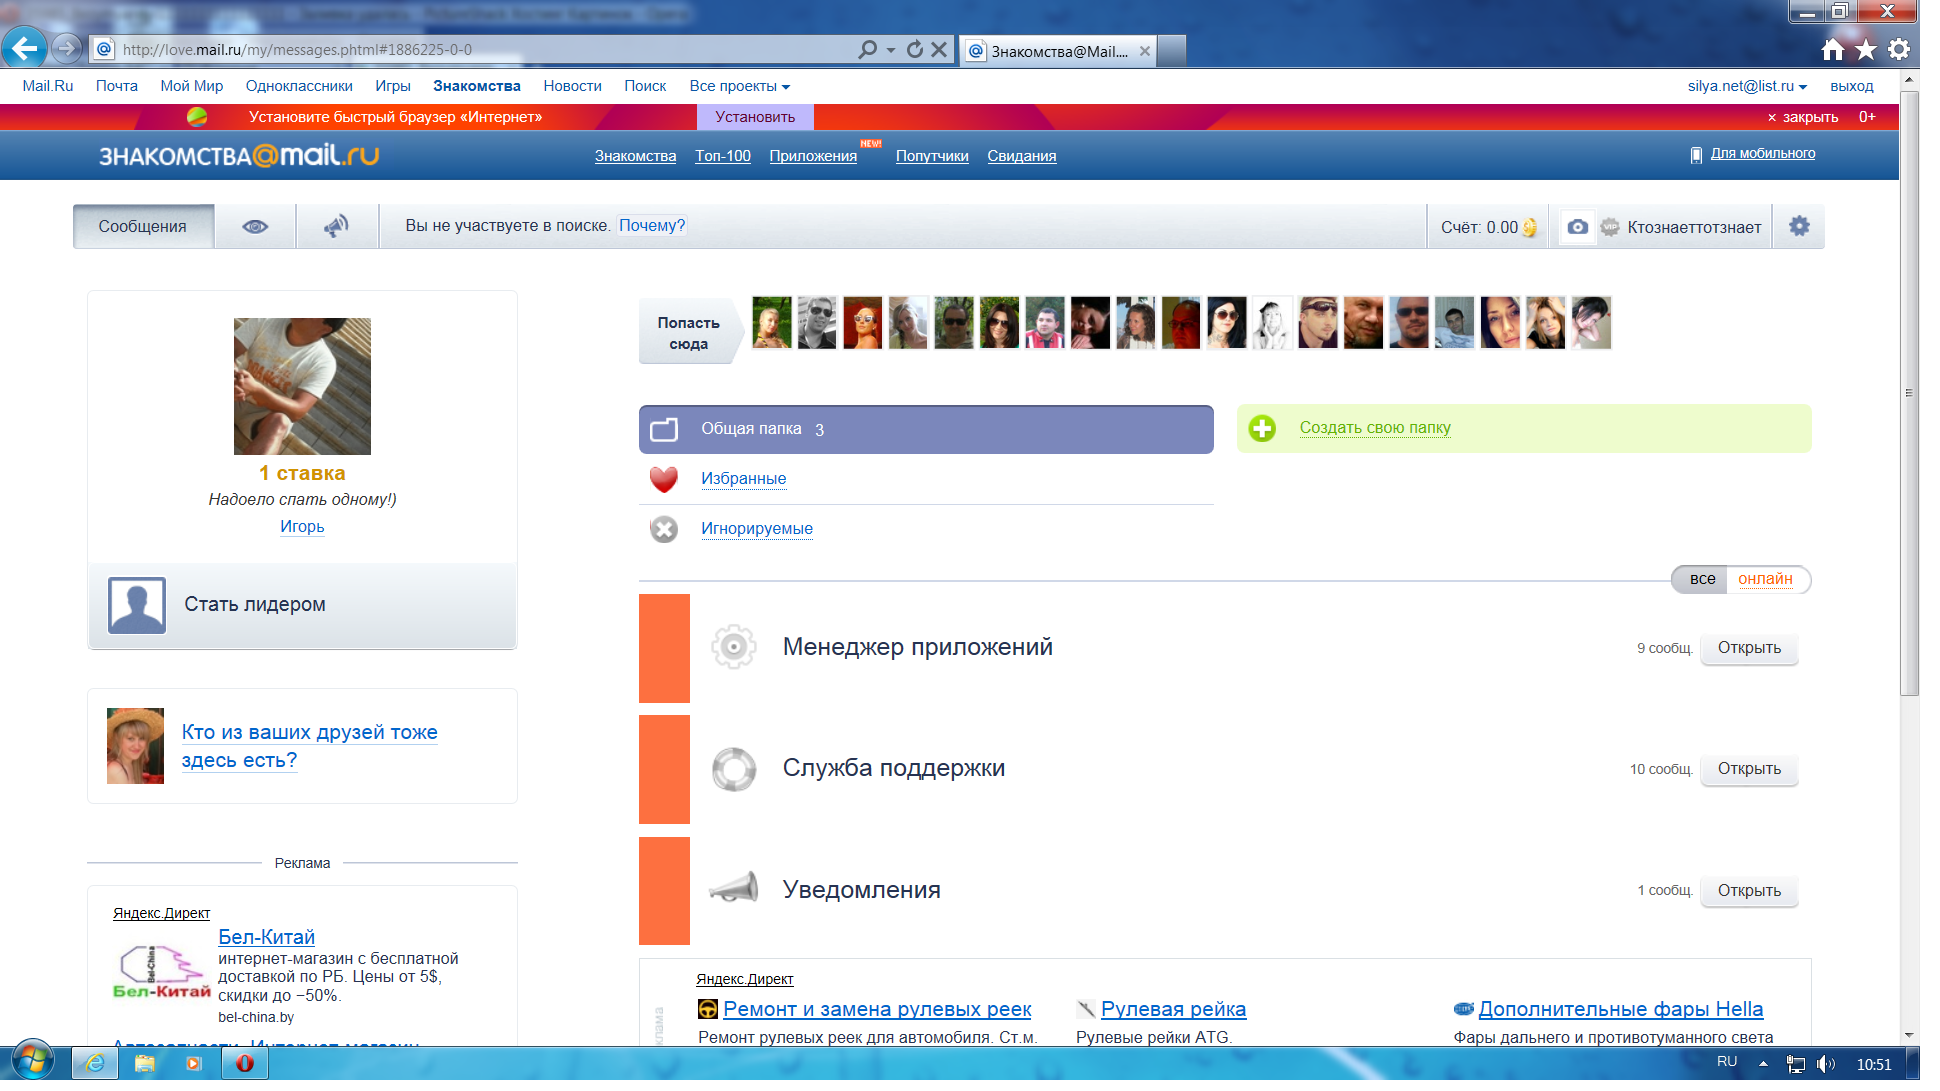Open Топ-100 in the site navigation

click(x=722, y=156)
